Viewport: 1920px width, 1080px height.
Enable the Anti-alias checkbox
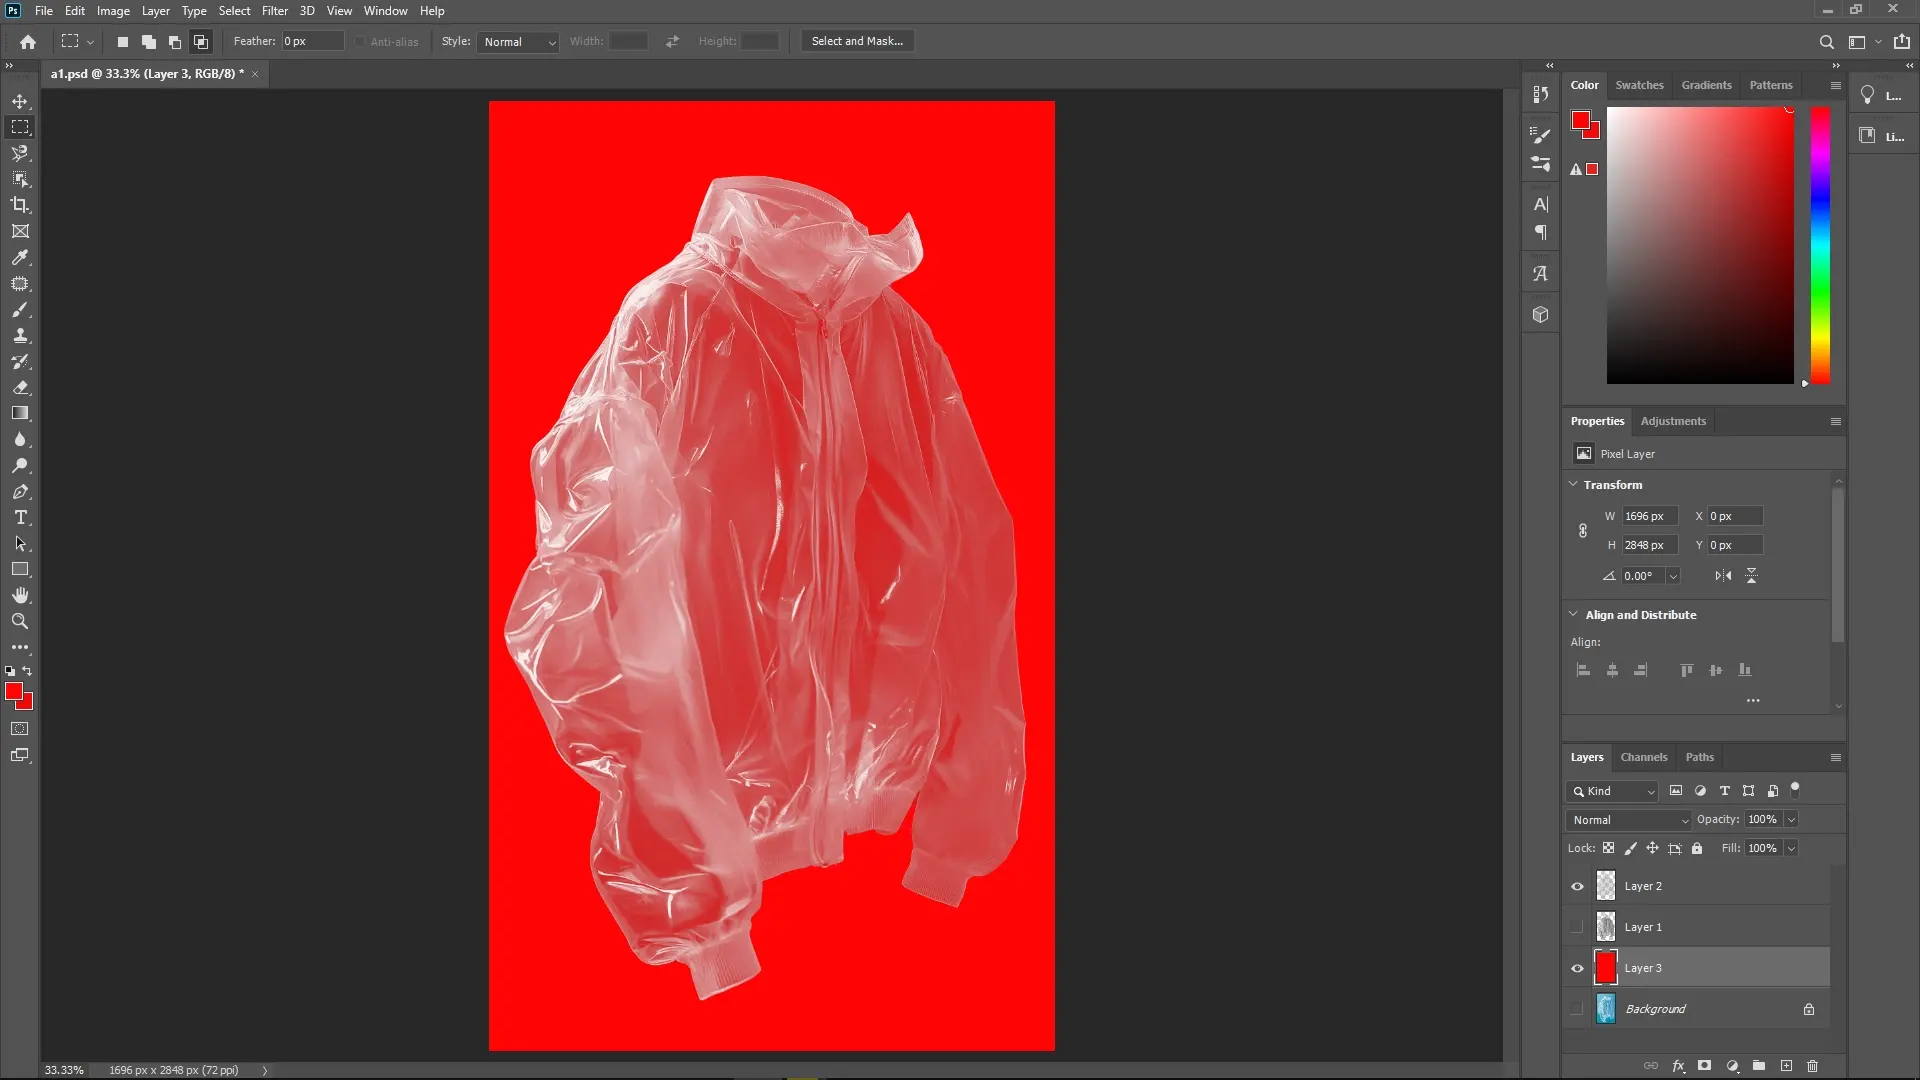359,41
